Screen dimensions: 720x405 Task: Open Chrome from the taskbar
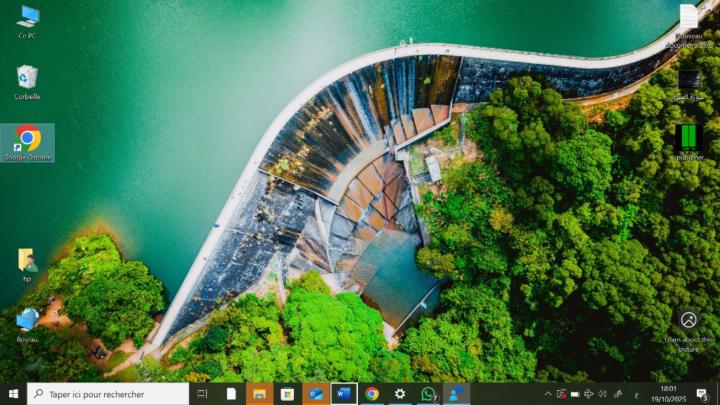tap(372, 394)
